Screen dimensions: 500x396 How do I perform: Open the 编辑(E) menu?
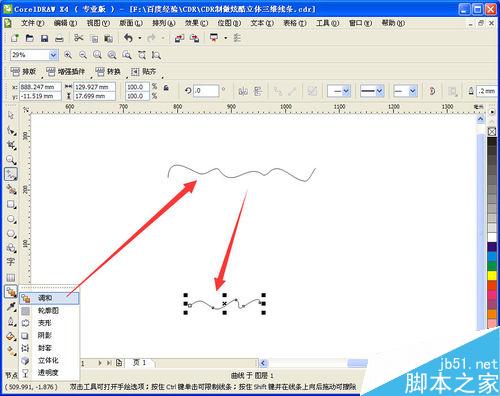coord(65,23)
